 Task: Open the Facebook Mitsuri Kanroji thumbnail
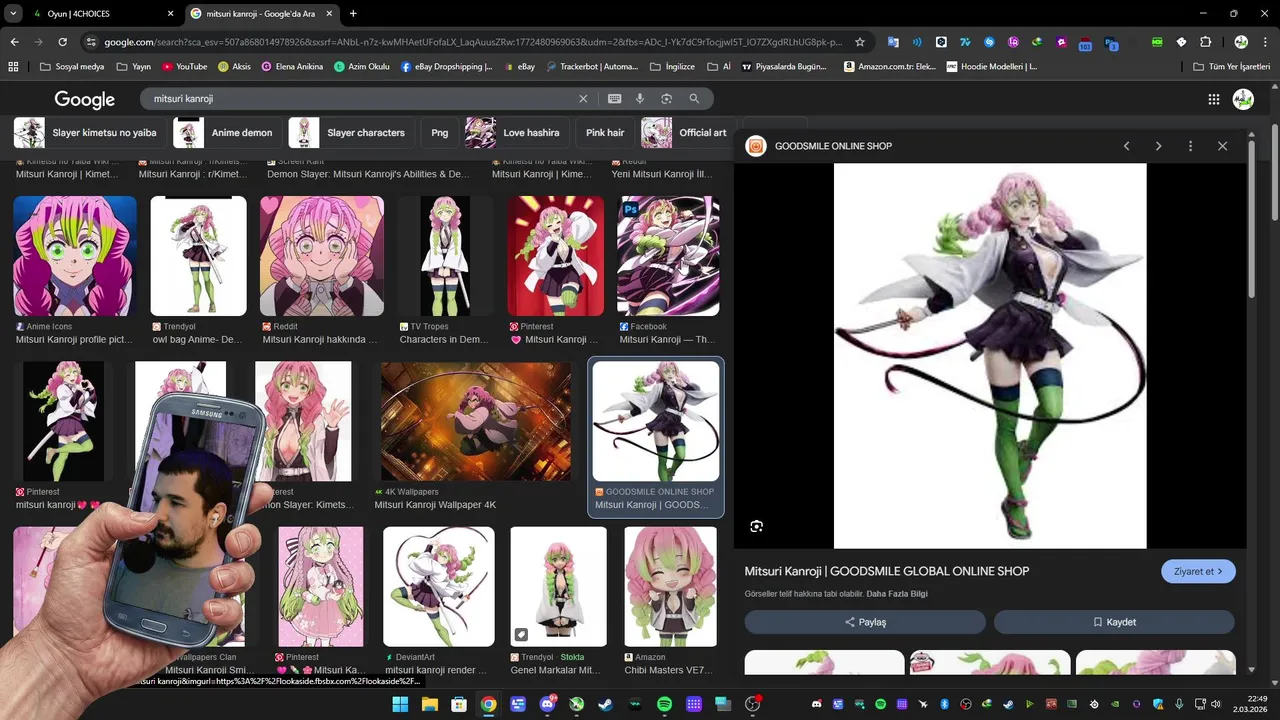668,256
